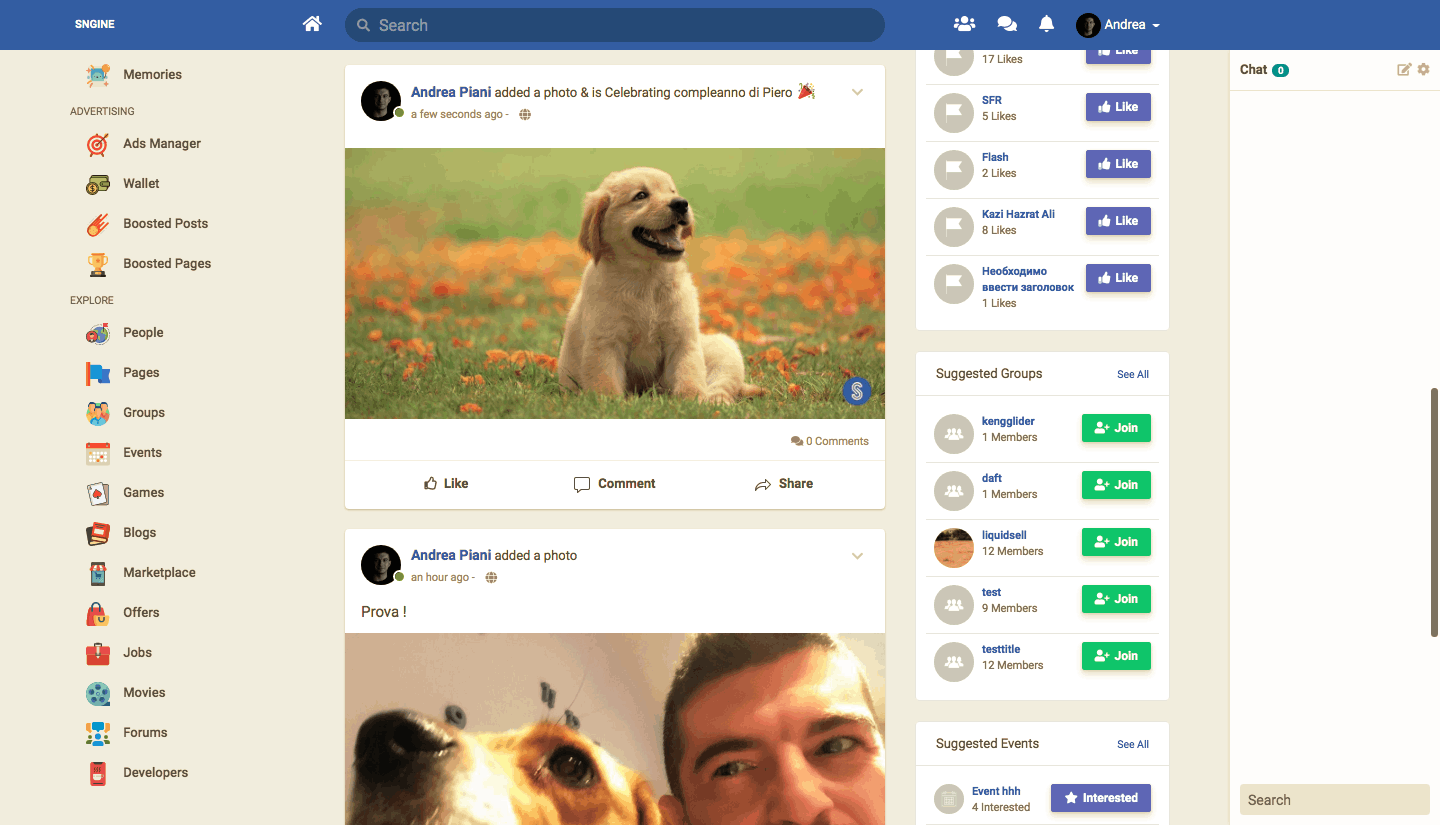The image size is (1440, 825).
Task: Click the page vertical scrollbar thumb
Action: coord(1435,510)
